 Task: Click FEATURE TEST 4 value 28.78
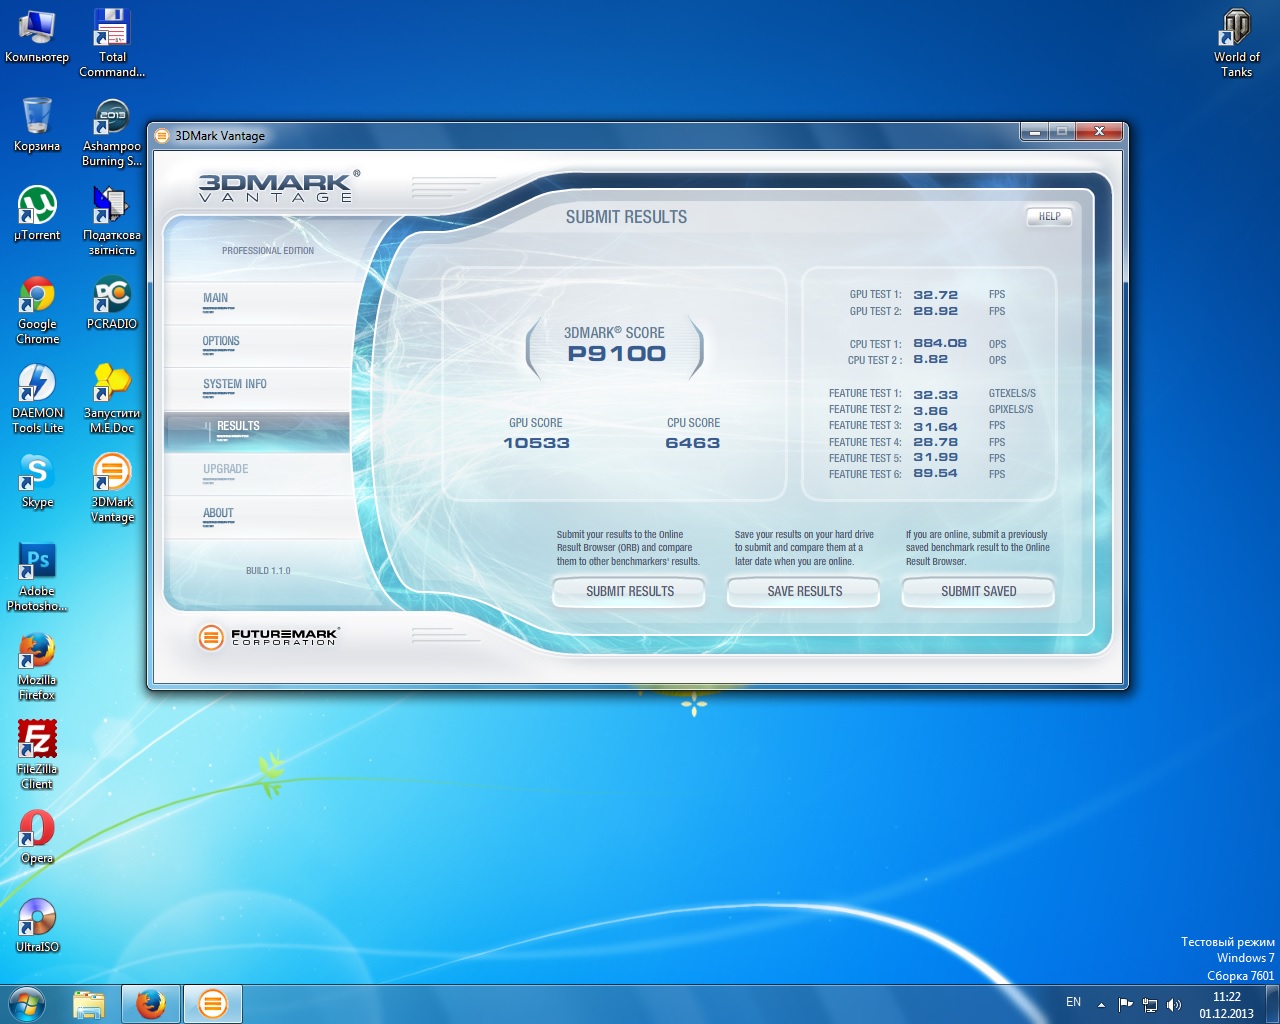click(x=935, y=442)
